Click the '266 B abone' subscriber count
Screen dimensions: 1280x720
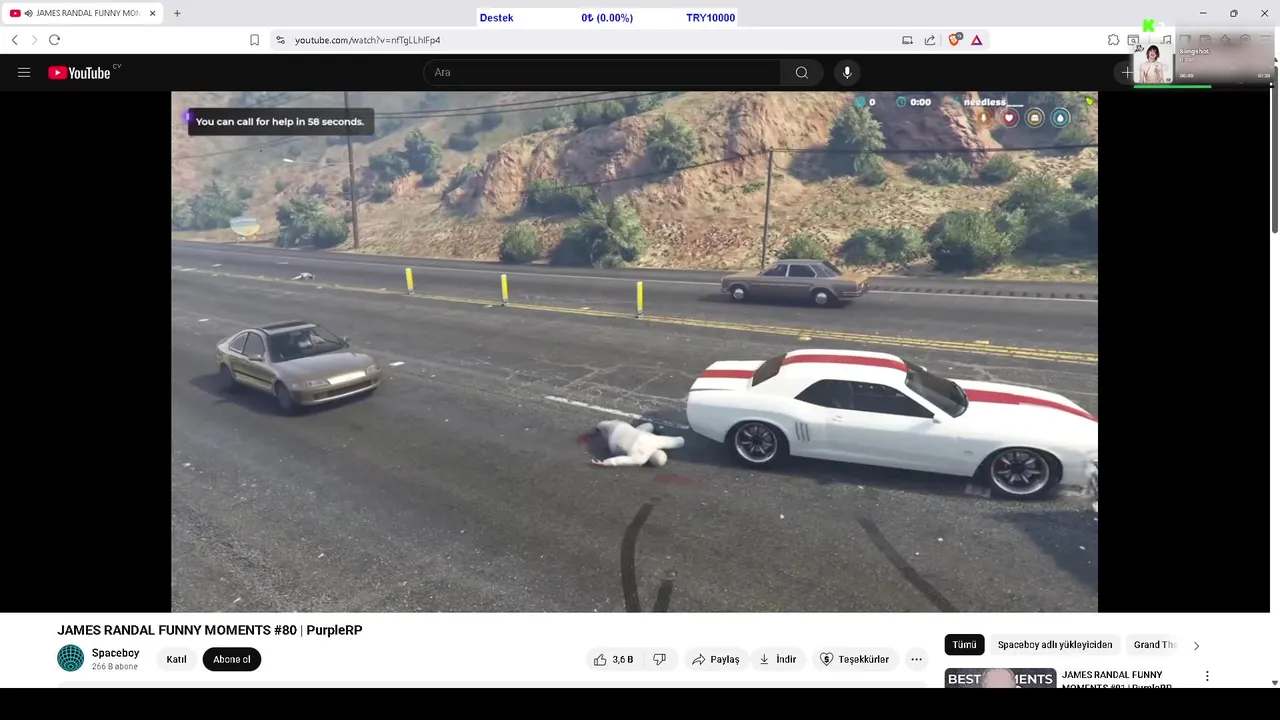pos(115,667)
